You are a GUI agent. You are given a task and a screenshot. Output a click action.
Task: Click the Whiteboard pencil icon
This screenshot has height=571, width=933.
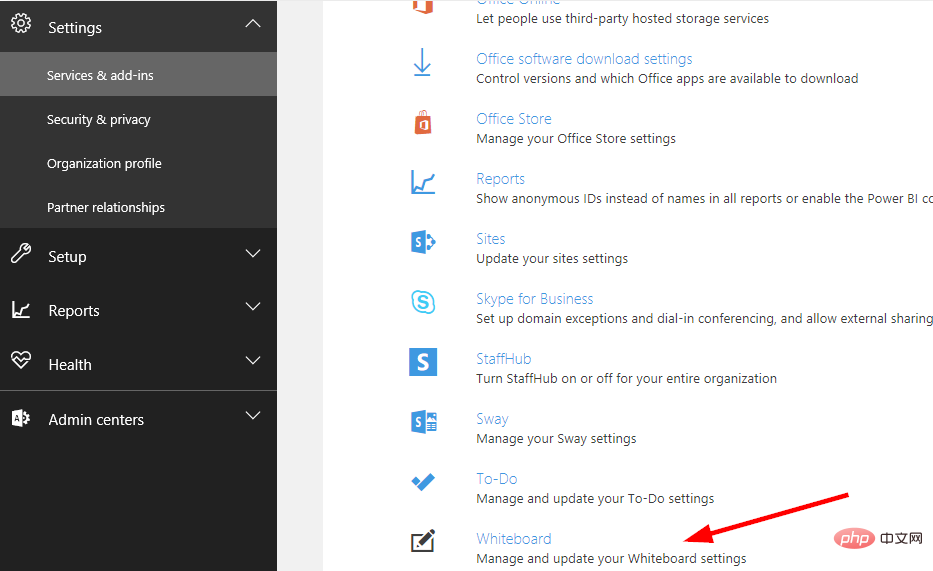point(423,541)
